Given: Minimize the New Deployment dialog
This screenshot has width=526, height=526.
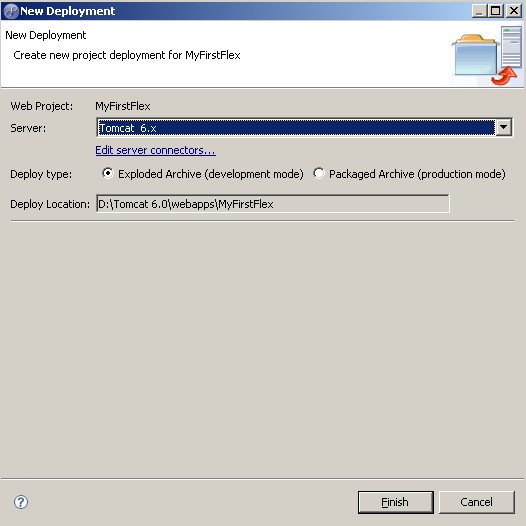Looking at the screenshot, I should point(479,11).
